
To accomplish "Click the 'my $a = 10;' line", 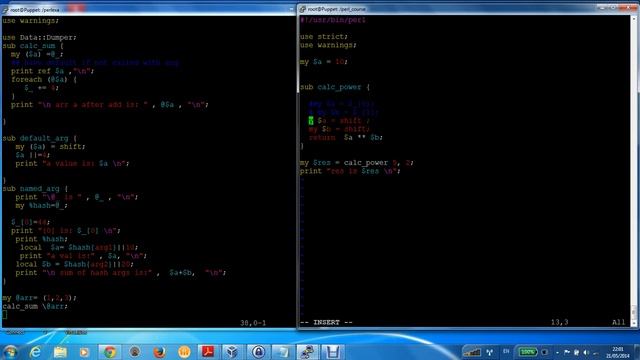I will point(324,62).
